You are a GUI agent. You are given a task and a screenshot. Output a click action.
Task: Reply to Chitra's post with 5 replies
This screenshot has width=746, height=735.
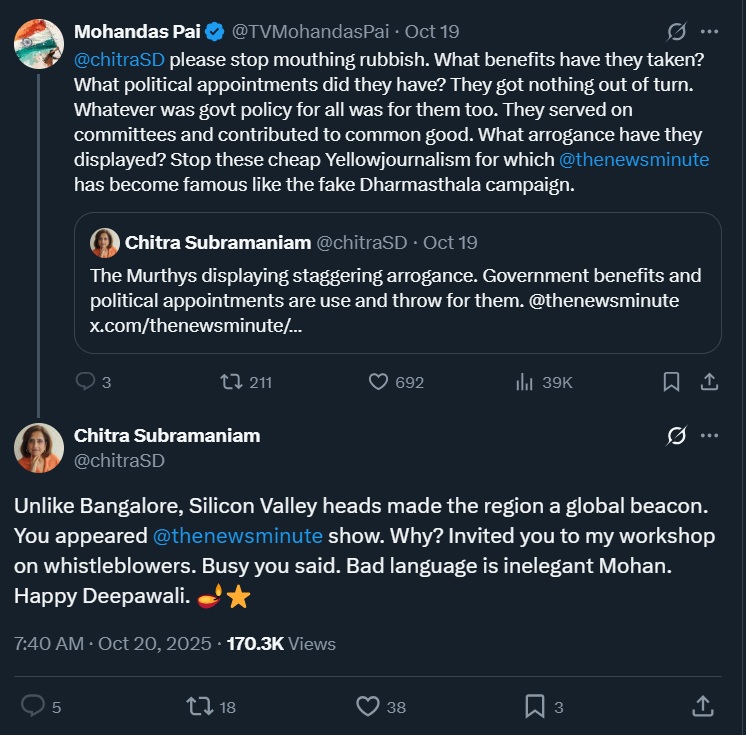click(33, 707)
